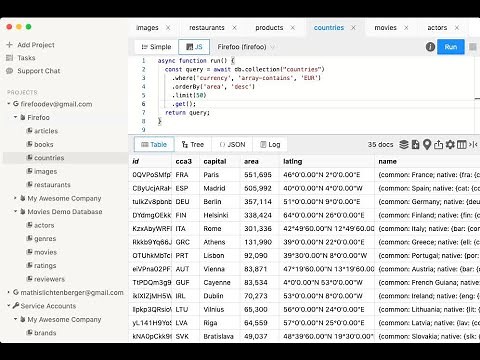Collapse My Awesome Company under Service Accounts
The width and height of the screenshot is (480, 360).
15,319
